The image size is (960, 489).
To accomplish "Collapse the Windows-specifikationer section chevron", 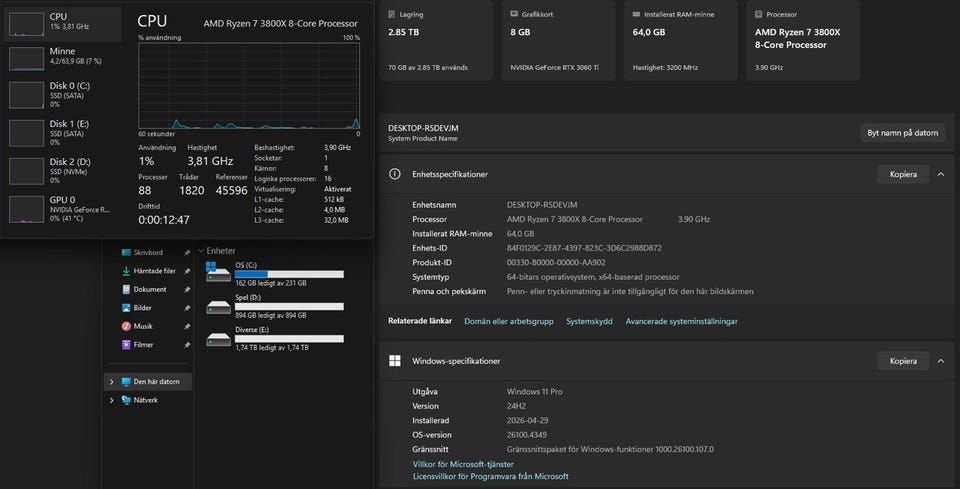I will click(x=940, y=361).
